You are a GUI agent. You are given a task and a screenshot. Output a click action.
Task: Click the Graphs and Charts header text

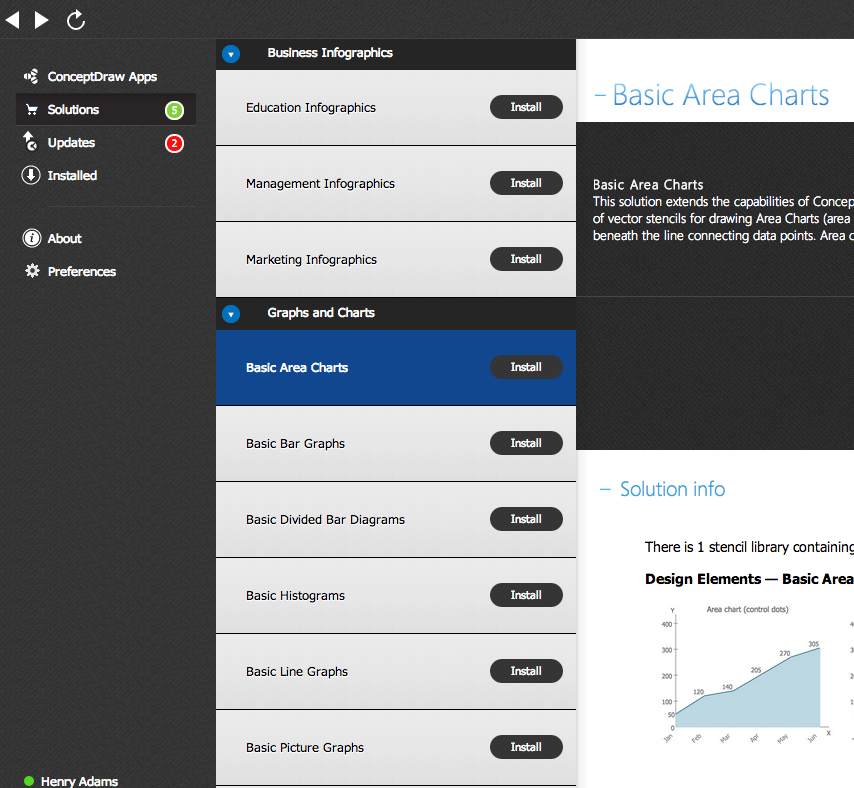[321, 313]
